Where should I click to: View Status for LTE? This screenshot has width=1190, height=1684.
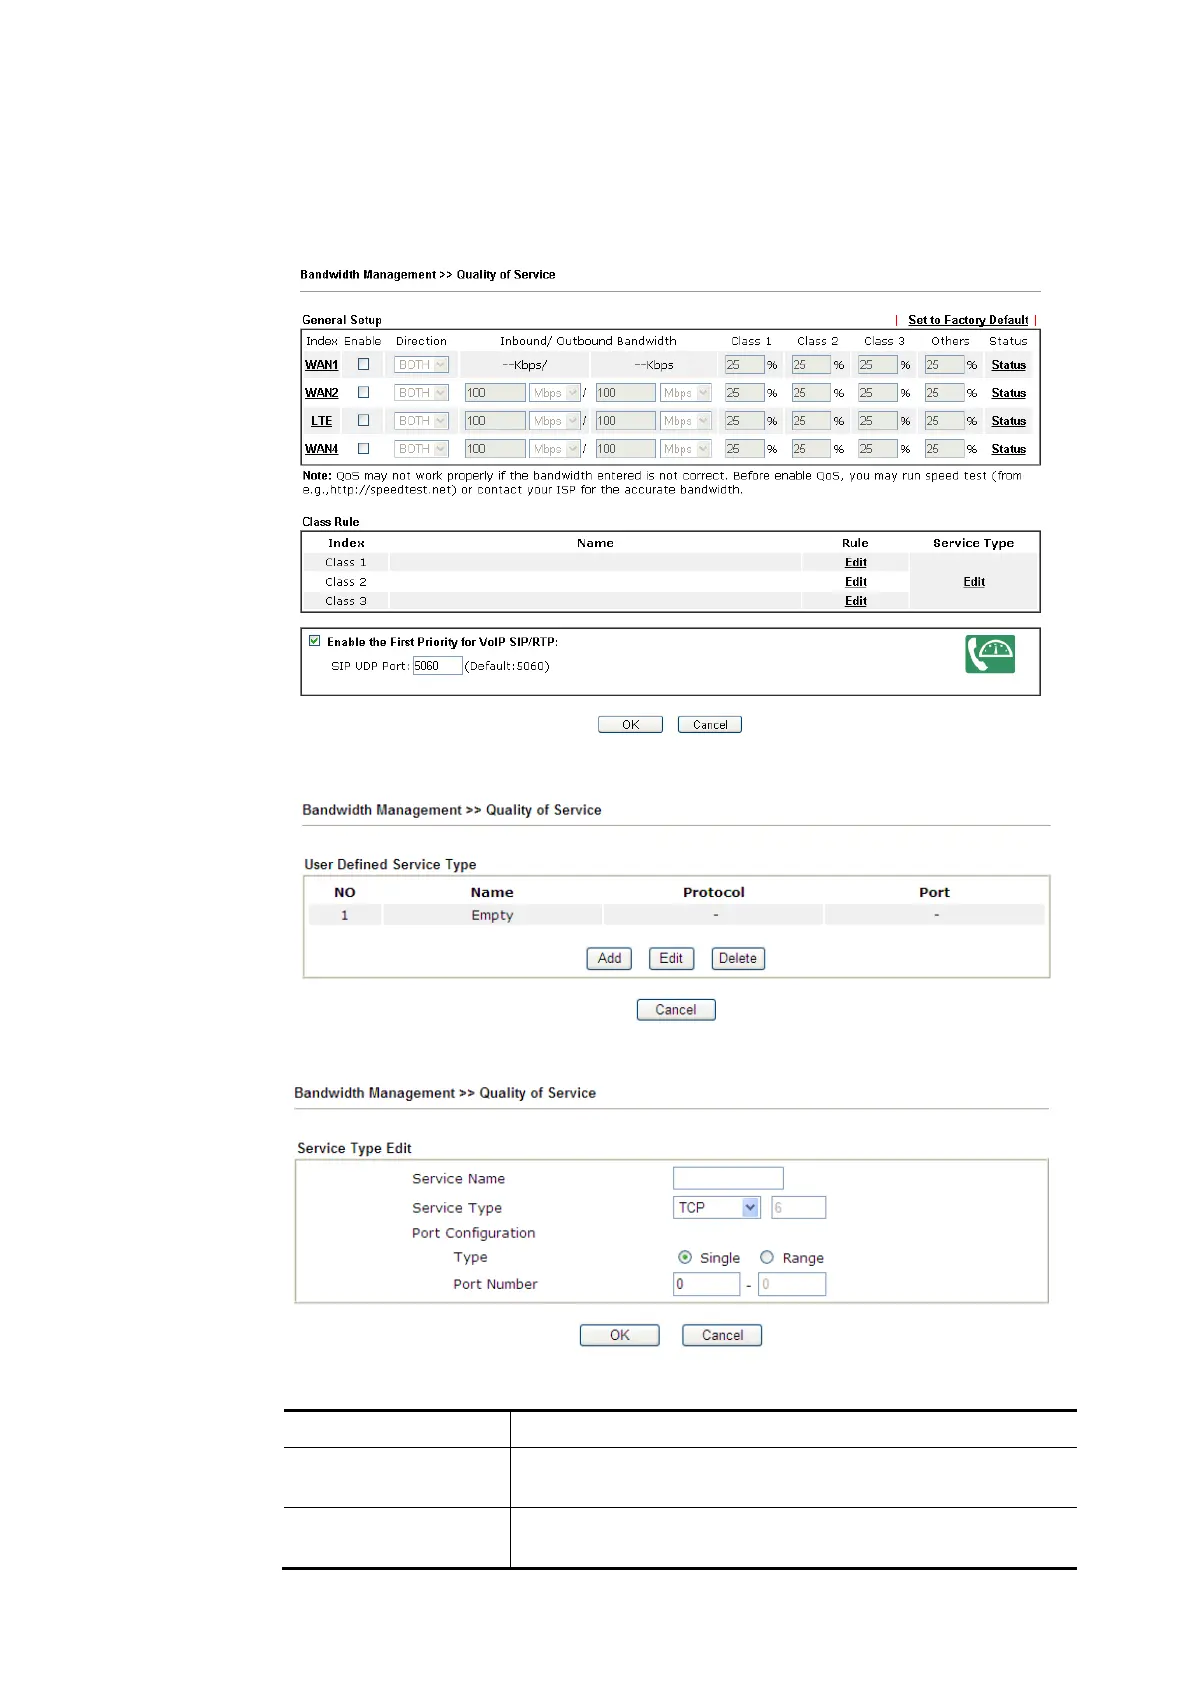pyautogui.click(x=1008, y=421)
